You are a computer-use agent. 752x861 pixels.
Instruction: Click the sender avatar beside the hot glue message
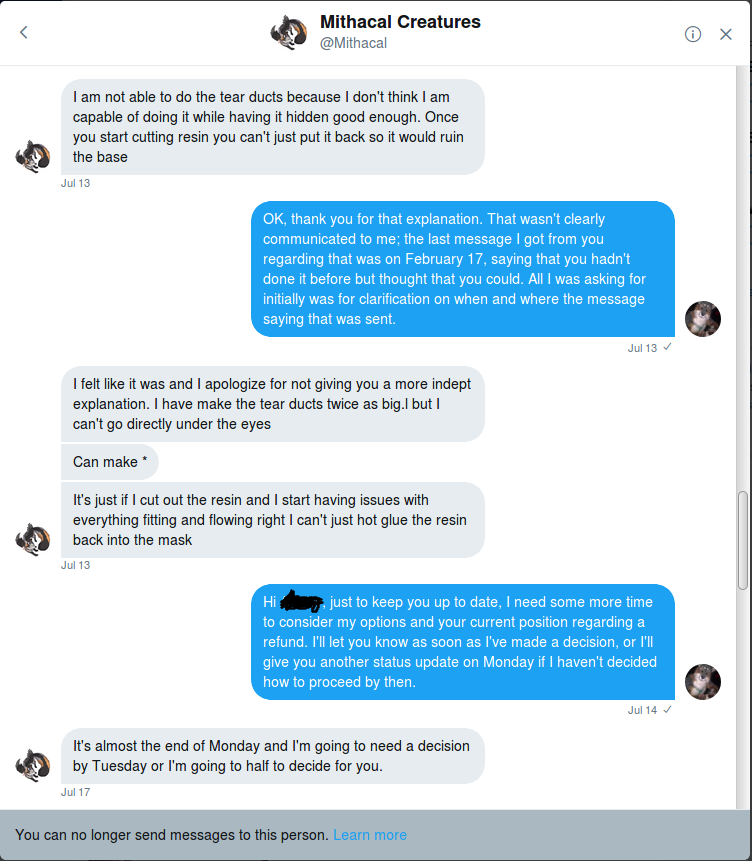(33, 539)
